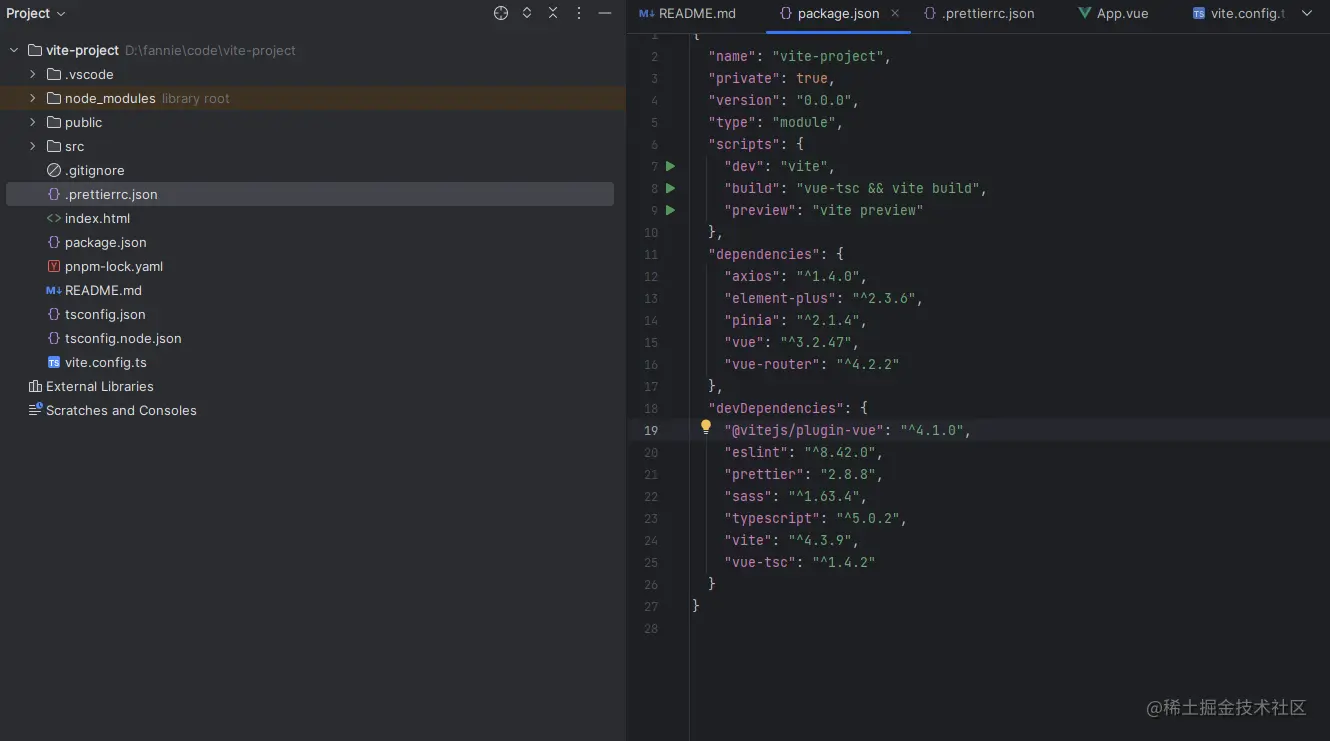Show hidden editor tabs dropdown
The image size is (1330, 741).
[x=1307, y=13]
